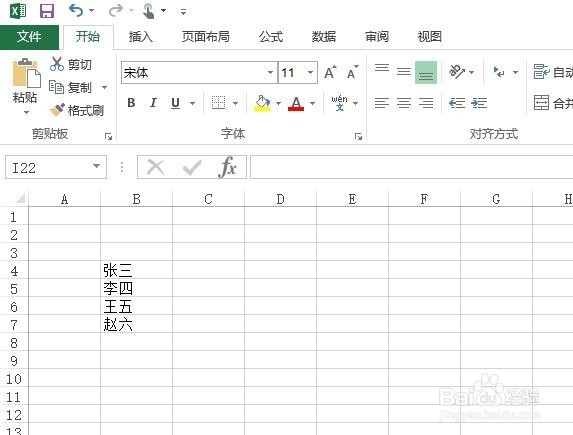Screen dimensions: 573x435
Task: Click the fx insert function icon
Action: (227, 167)
